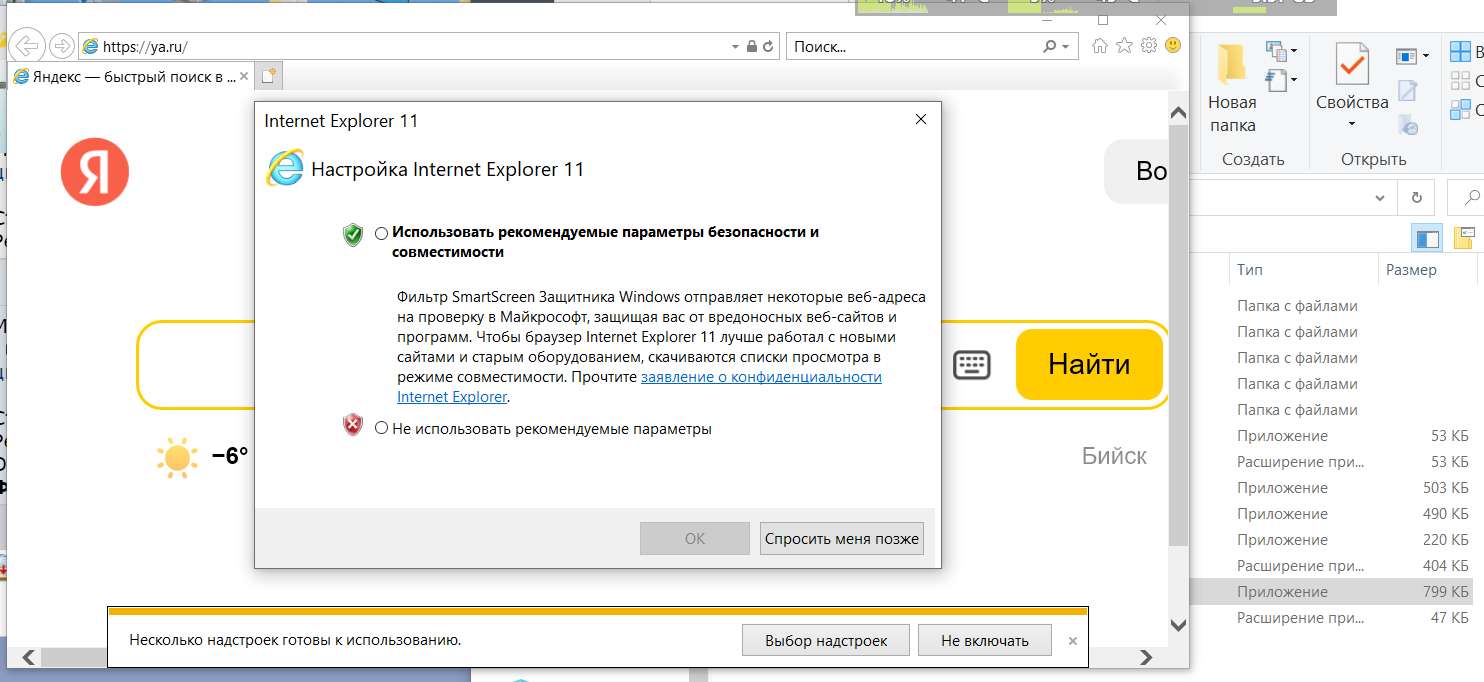Click Спросить меня позже button
The image size is (1484, 682).
(x=841, y=538)
